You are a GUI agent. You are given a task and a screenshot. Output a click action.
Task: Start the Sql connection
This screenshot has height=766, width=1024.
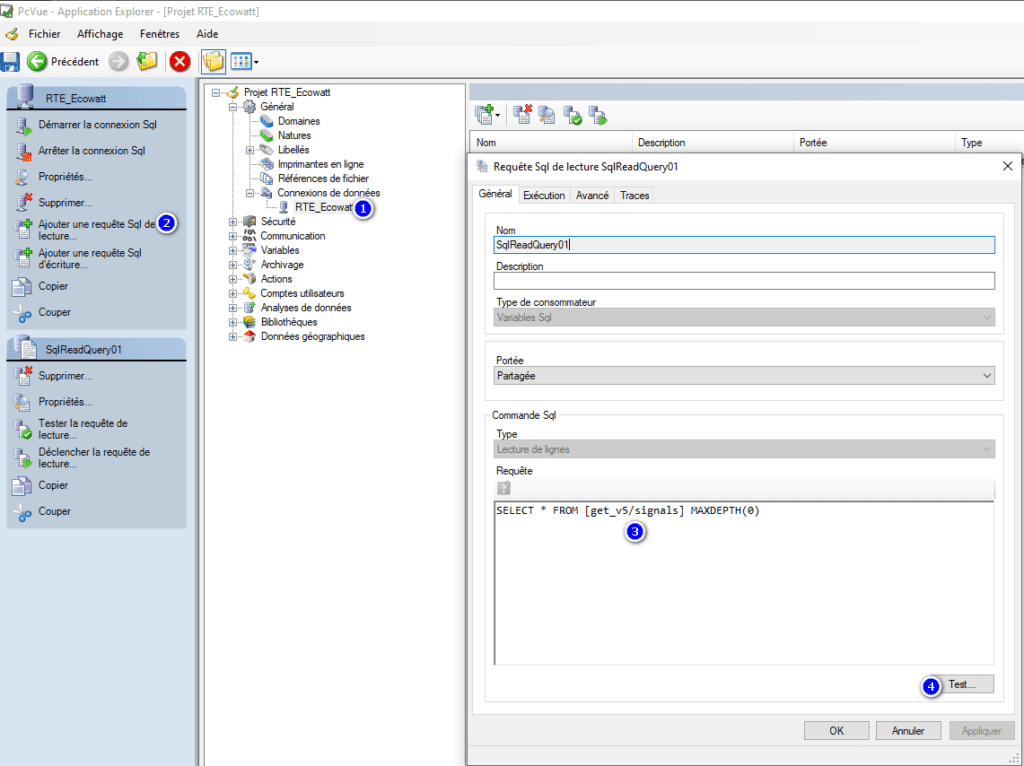pyautogui.click(x=97, y=125)
